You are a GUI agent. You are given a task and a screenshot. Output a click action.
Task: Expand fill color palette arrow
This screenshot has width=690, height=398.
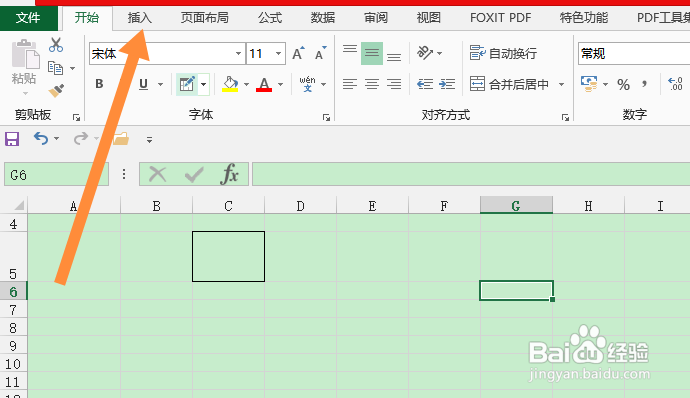pyautogui.click(x=246, y=84)
